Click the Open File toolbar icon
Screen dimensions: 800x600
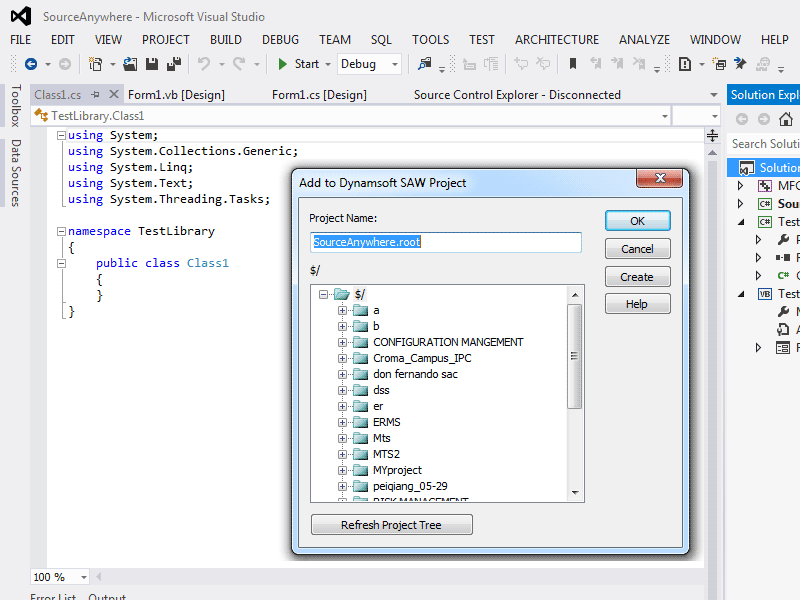(130, 64)
